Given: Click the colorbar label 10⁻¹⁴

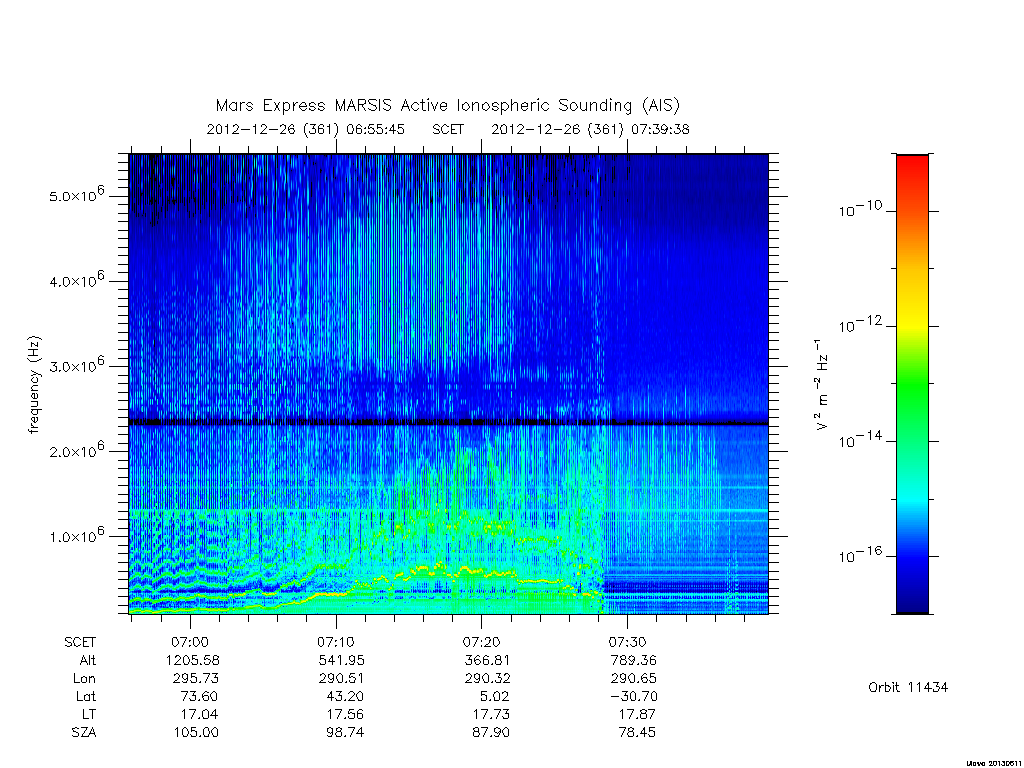Looking at the screenshot, I should point(860,440).
